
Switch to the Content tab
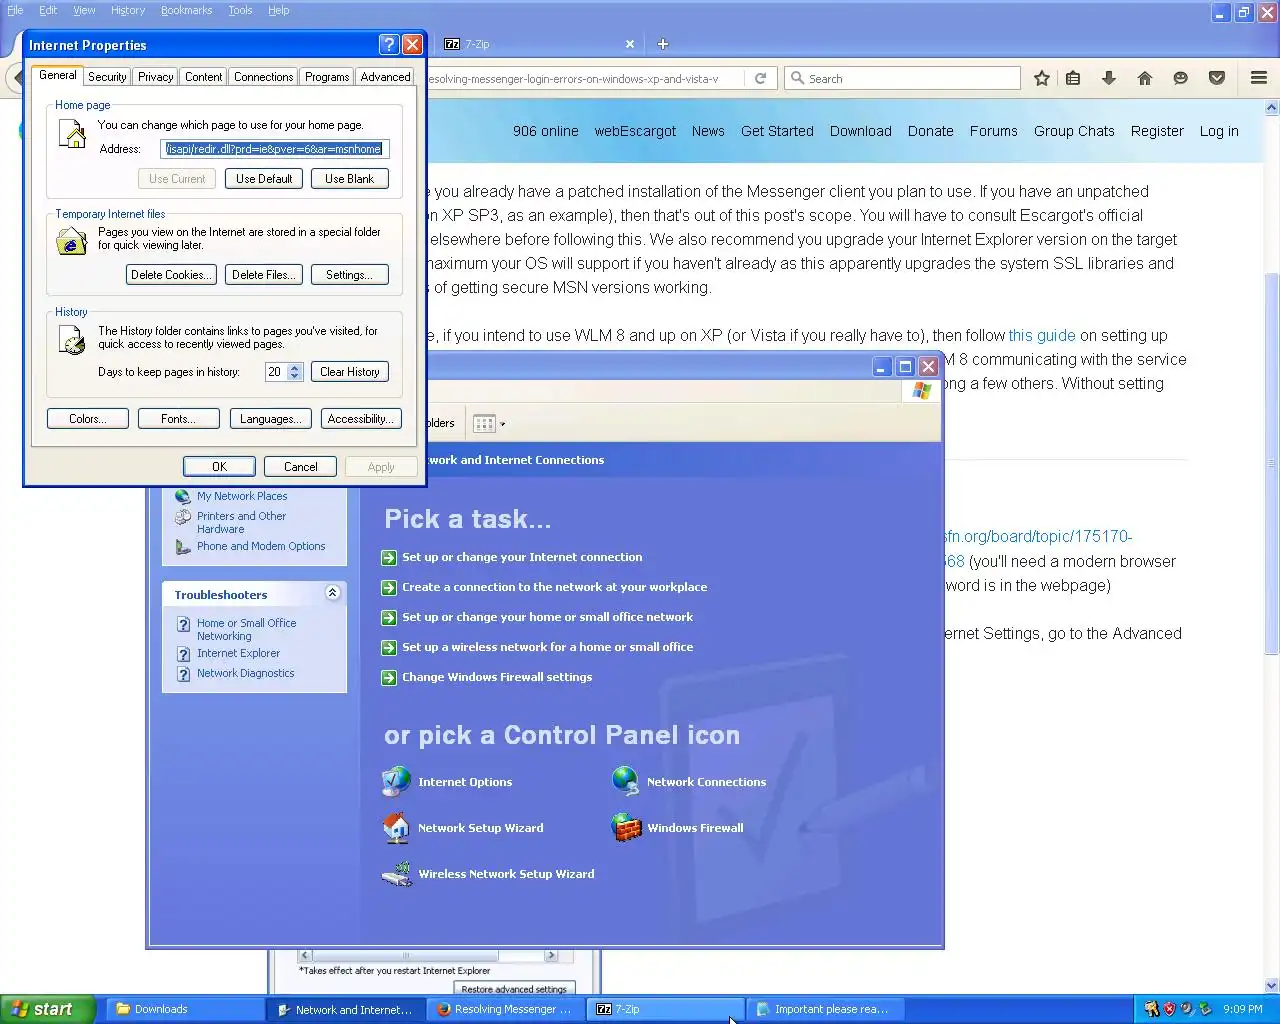point(203,77)
